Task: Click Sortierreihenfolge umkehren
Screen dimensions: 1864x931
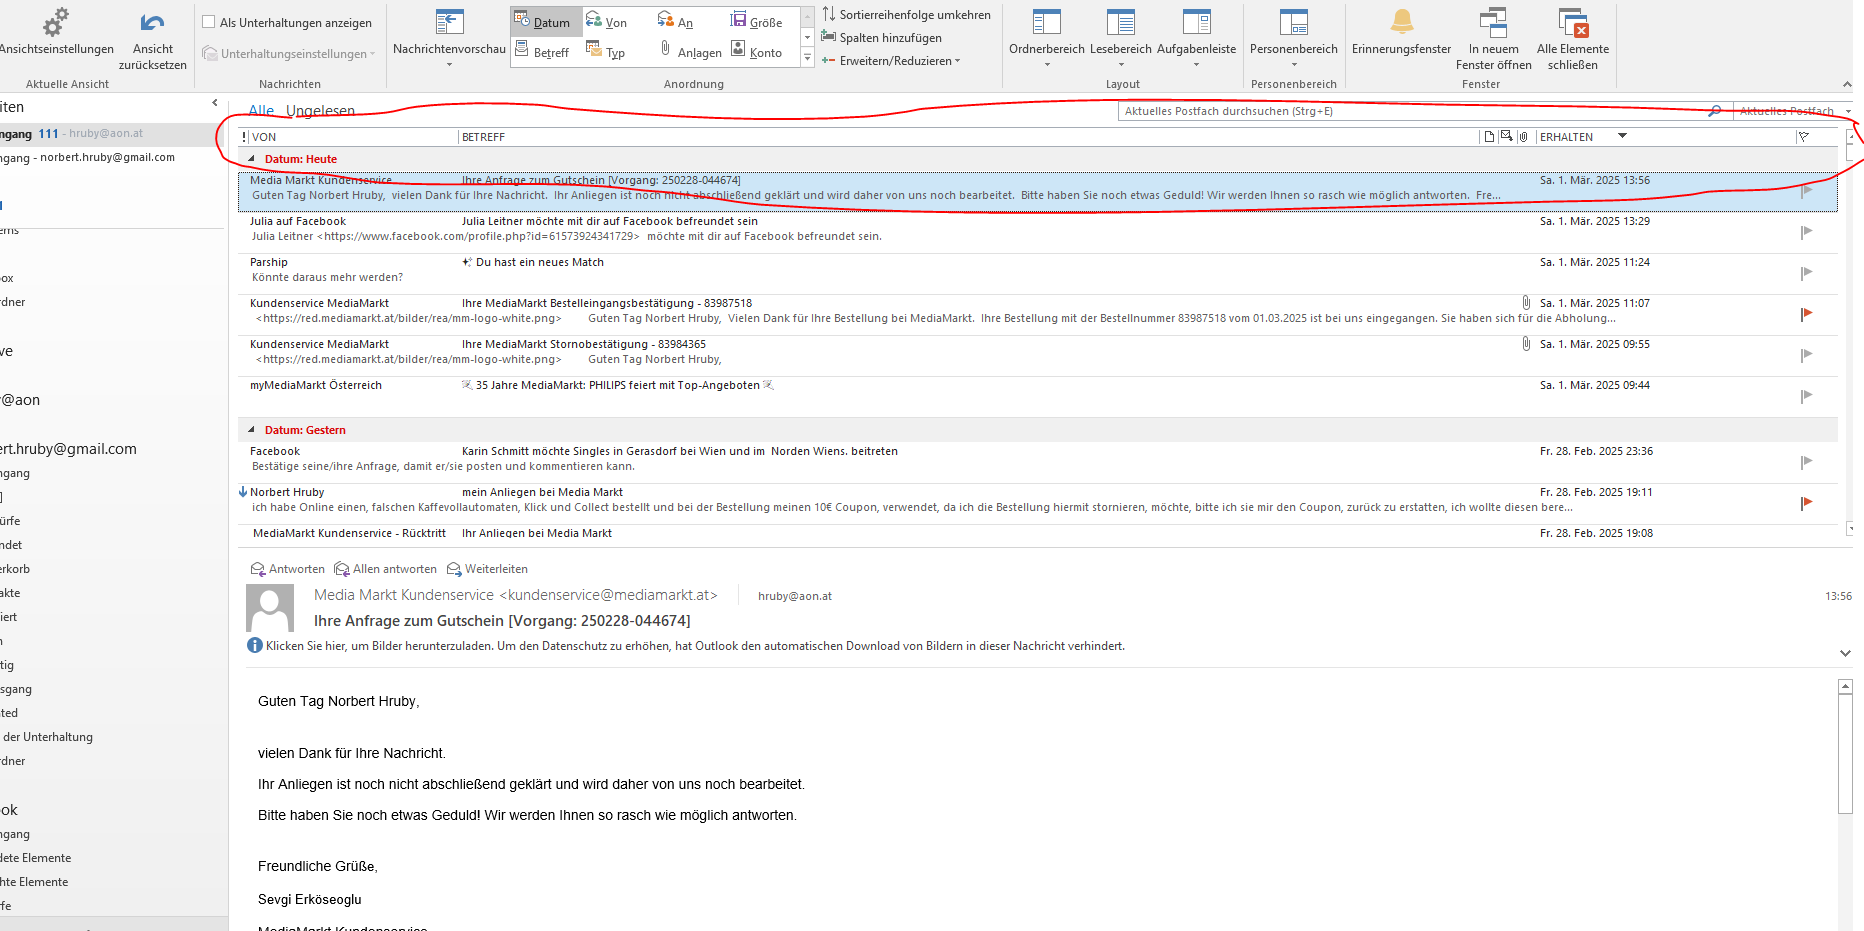Action: point(906,15)
